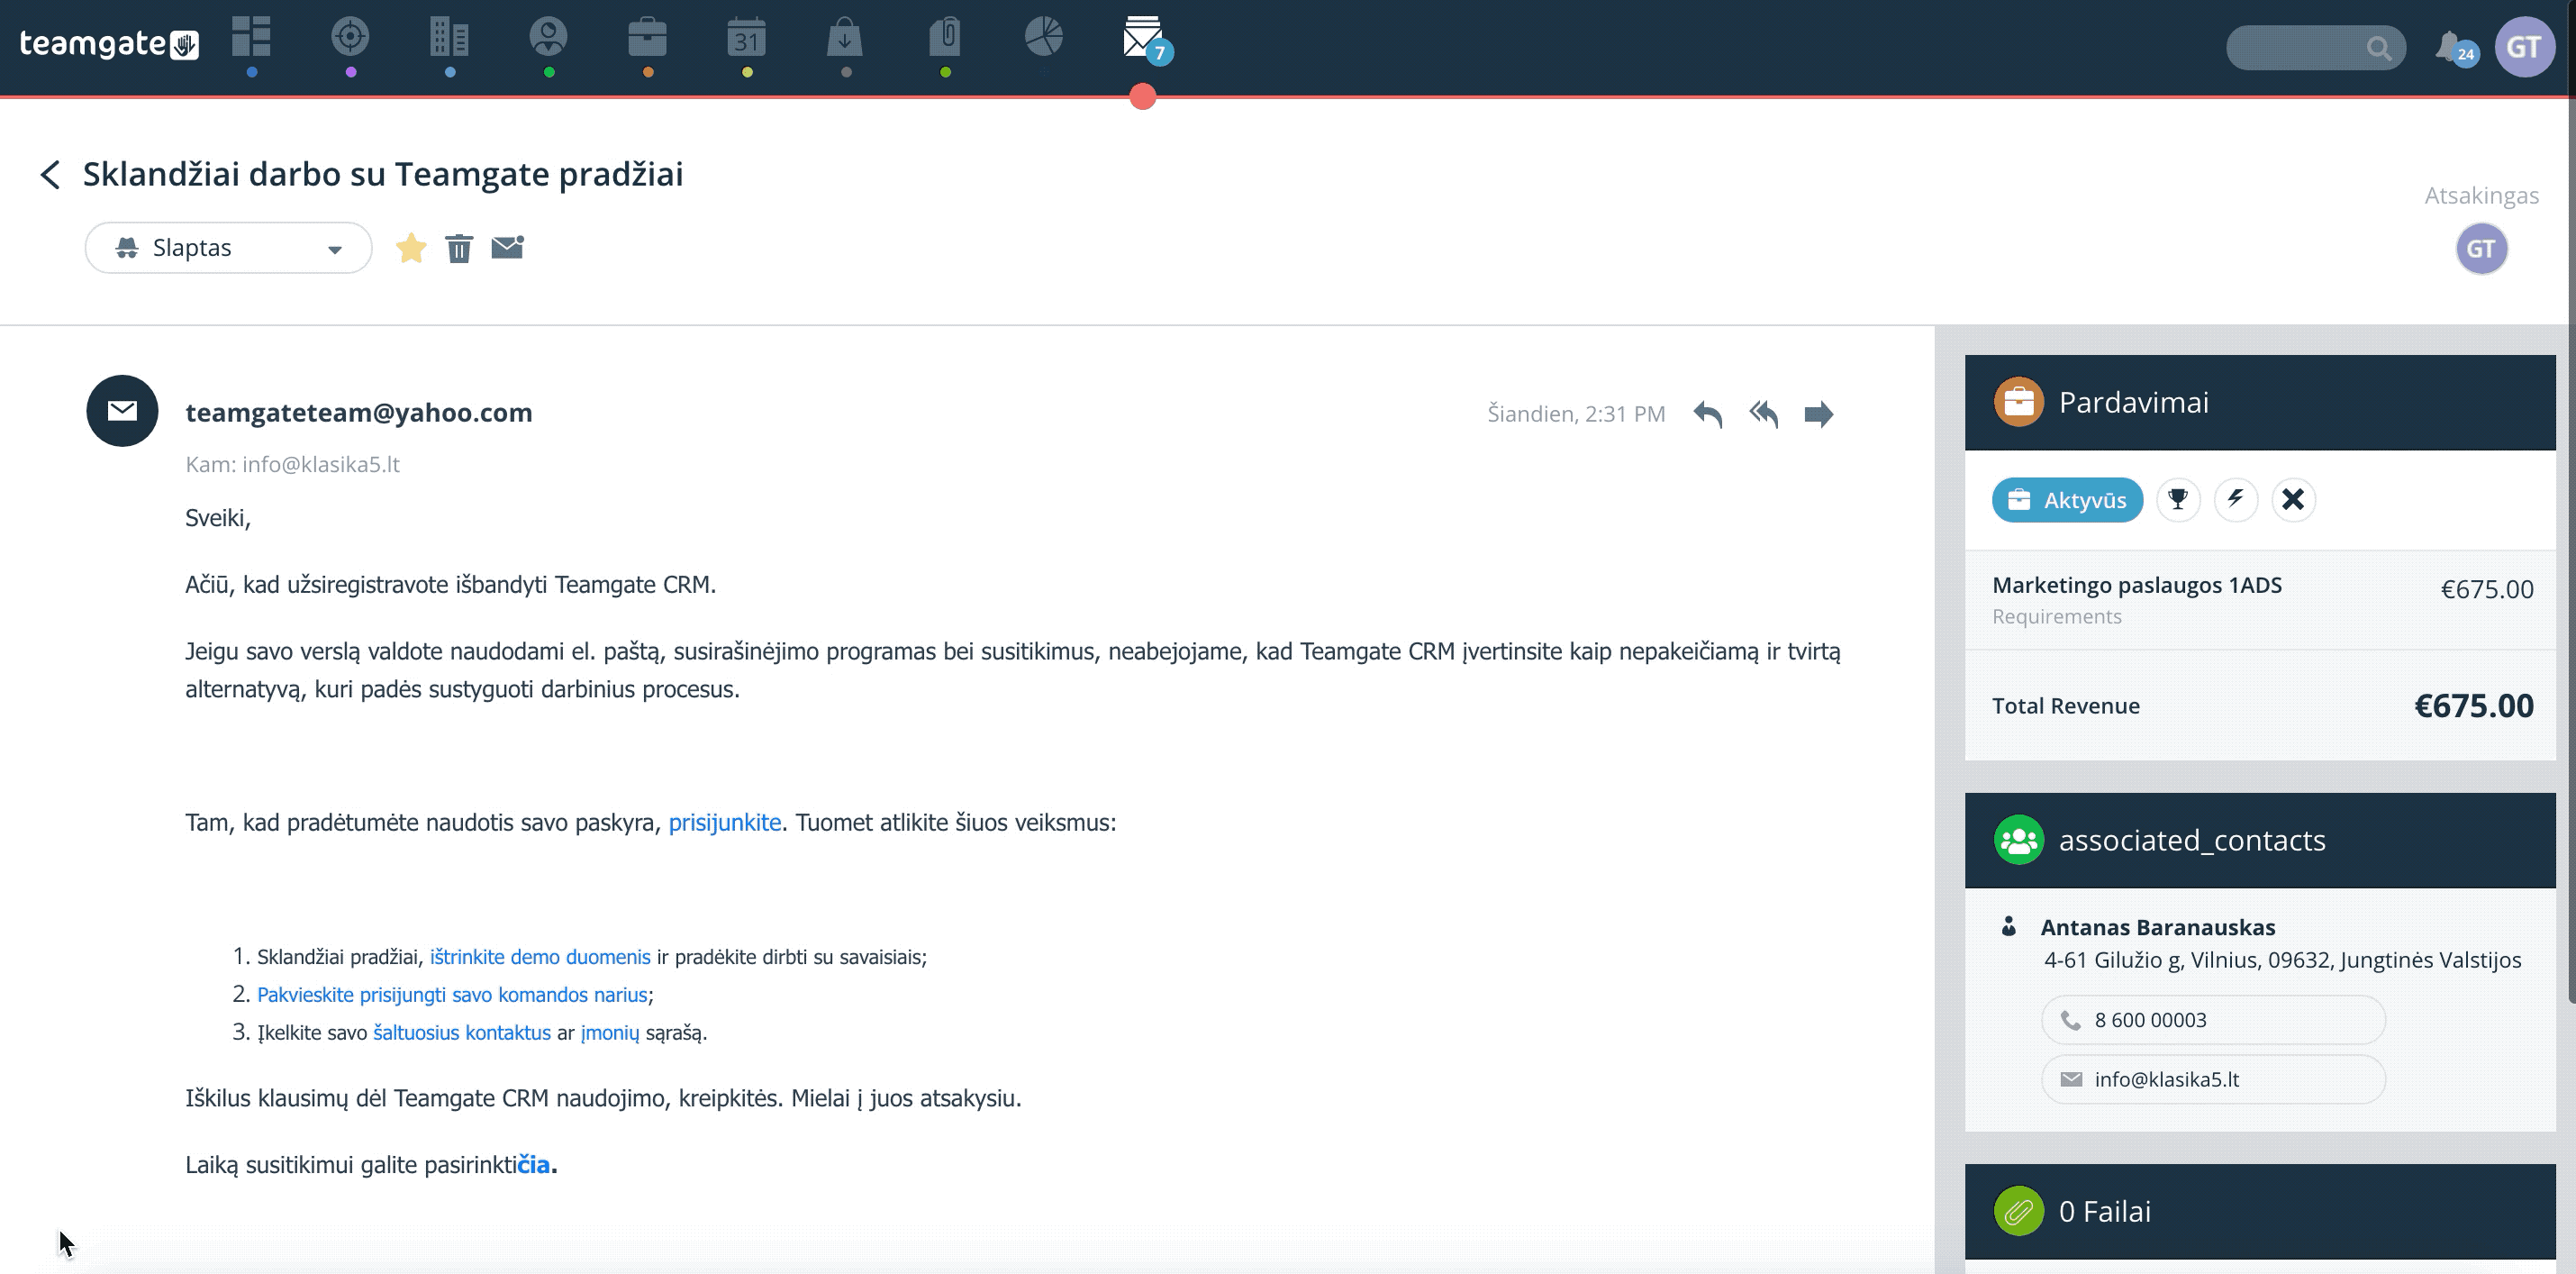Open the deals briefcase icon
The height and width of the screenshot is (1274, 2576).
tap(647, 38)
